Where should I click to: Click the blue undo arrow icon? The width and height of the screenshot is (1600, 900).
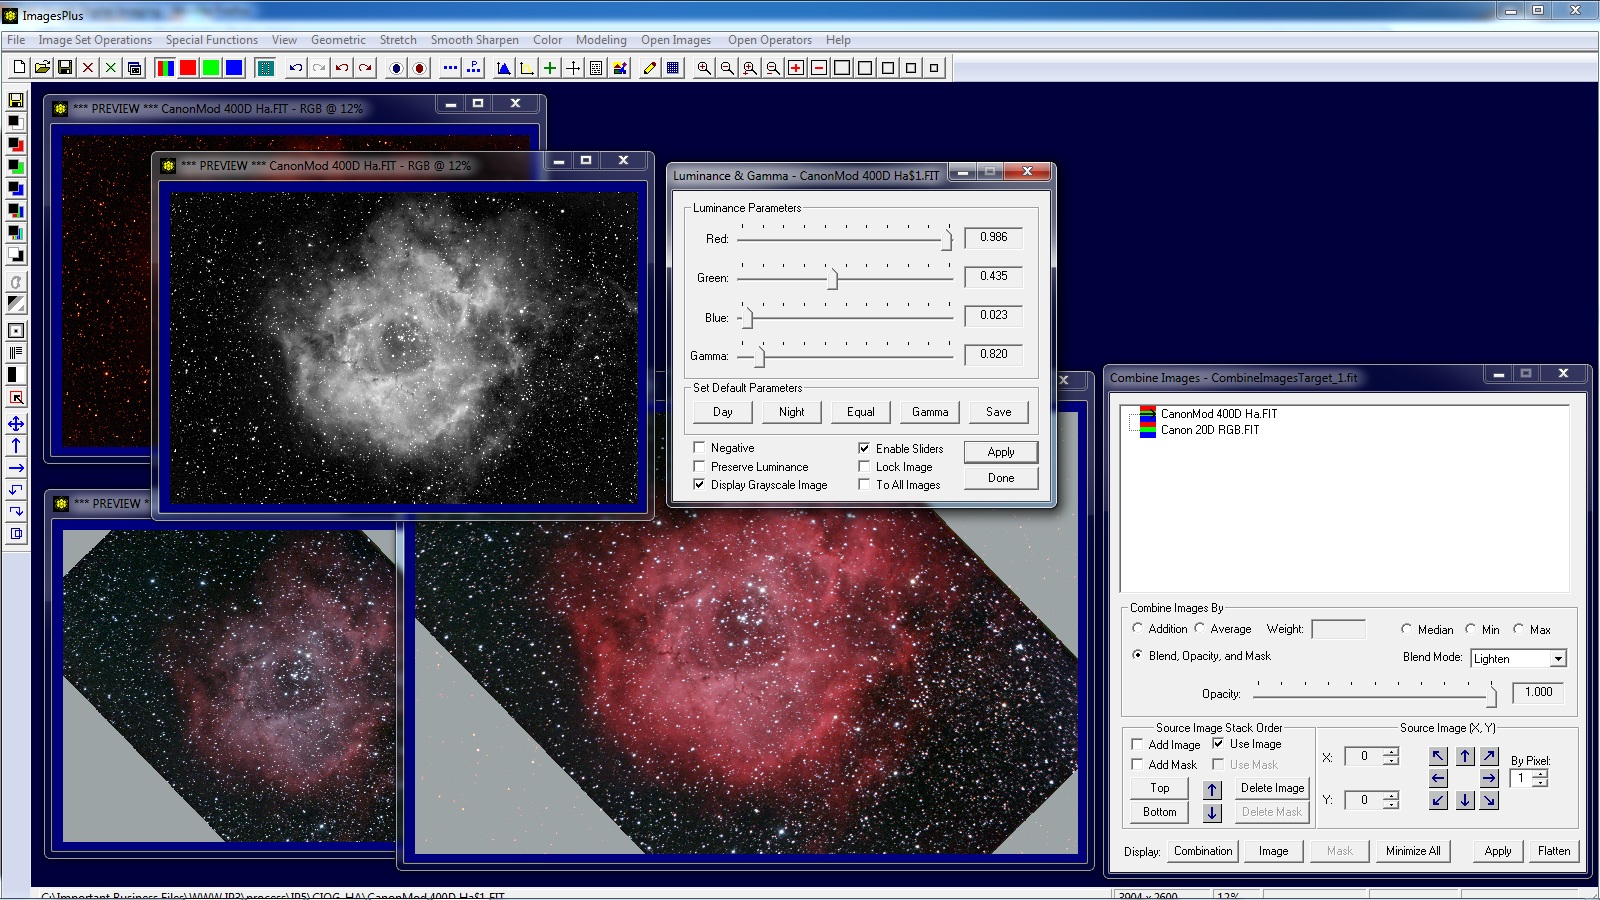296,68
